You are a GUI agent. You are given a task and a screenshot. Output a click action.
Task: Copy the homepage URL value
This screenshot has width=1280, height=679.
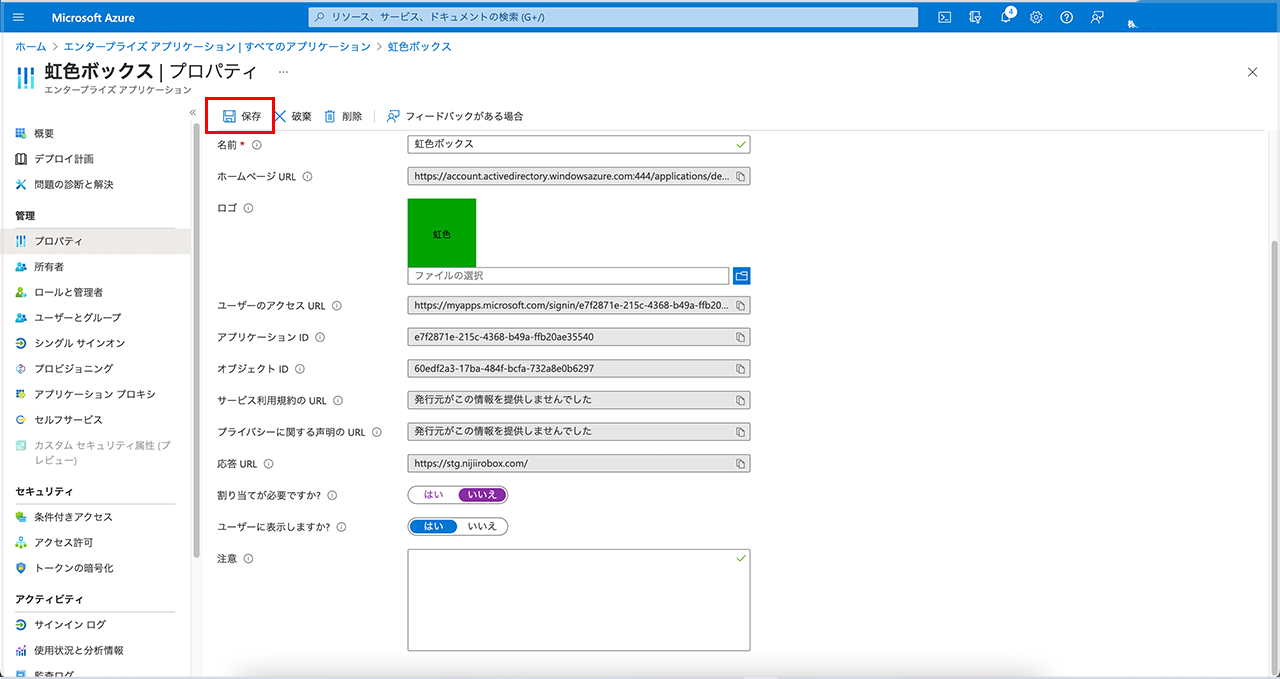tap(741, 177)
